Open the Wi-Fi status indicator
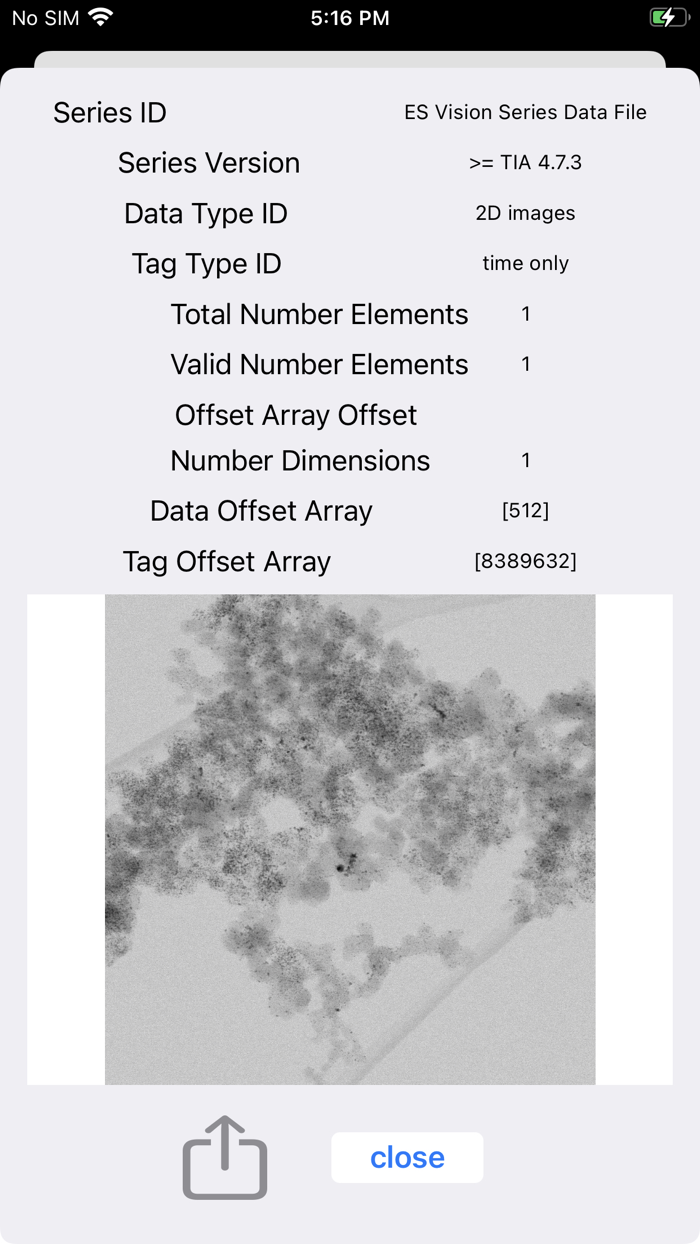 97,17
